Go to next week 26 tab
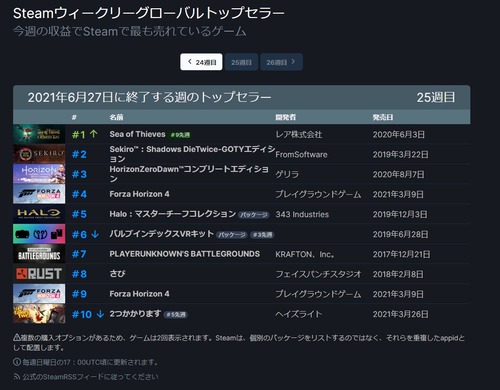 coord(281,62)
